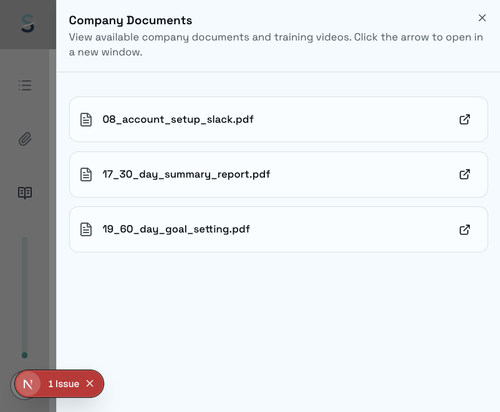This screenshot has width=500, height=412.
Task: Click the red N dev tools logo
Action: [x=28, y=384]
